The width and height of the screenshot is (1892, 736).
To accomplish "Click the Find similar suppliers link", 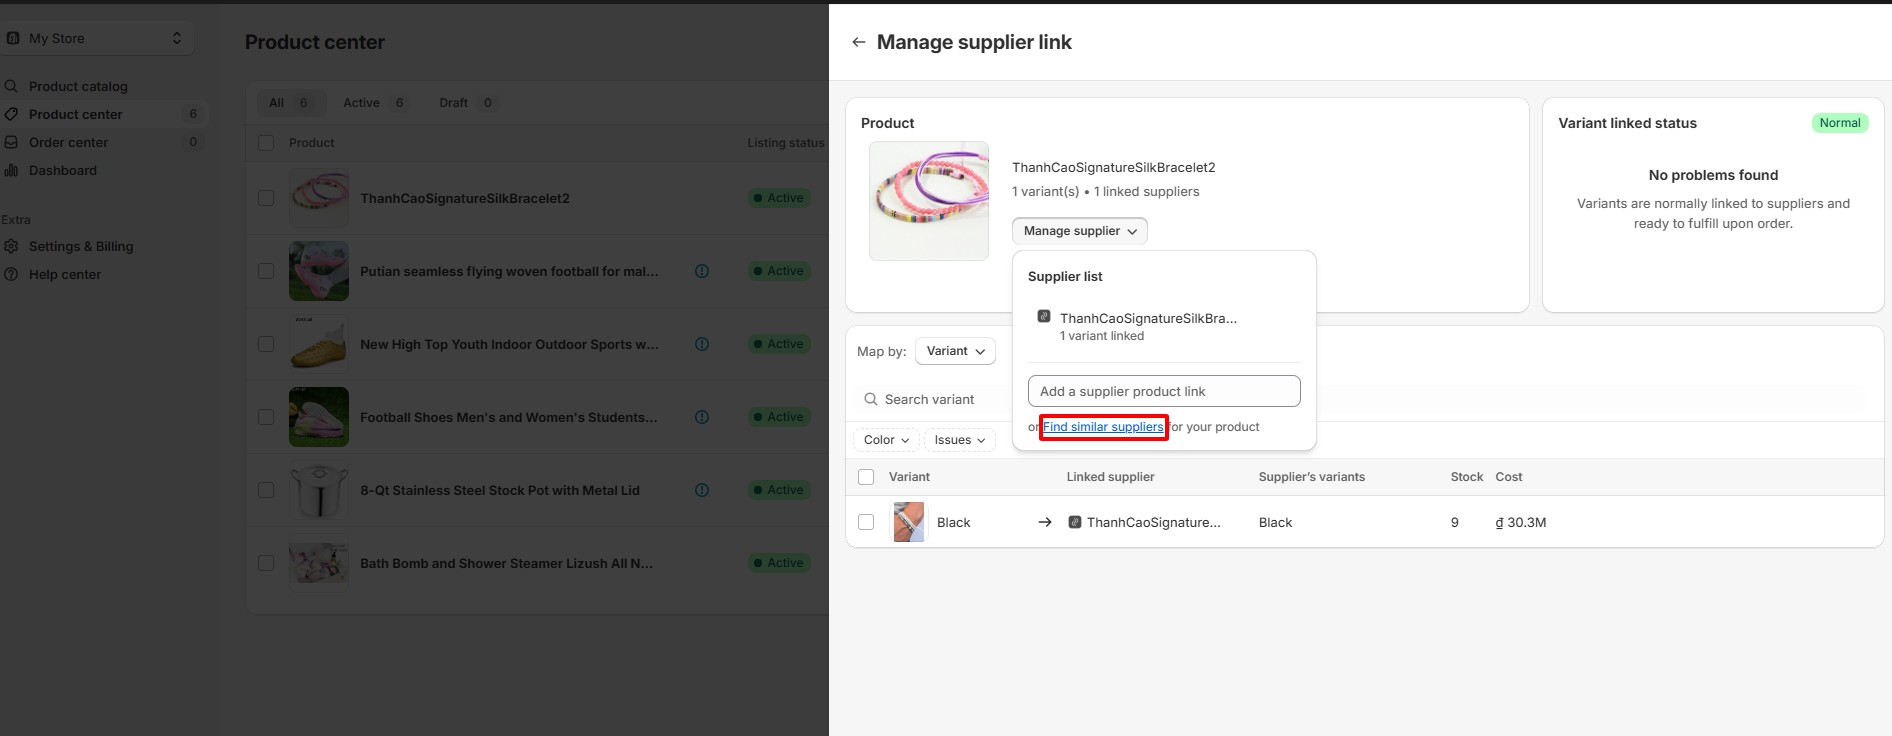I will coord(1103,427).
